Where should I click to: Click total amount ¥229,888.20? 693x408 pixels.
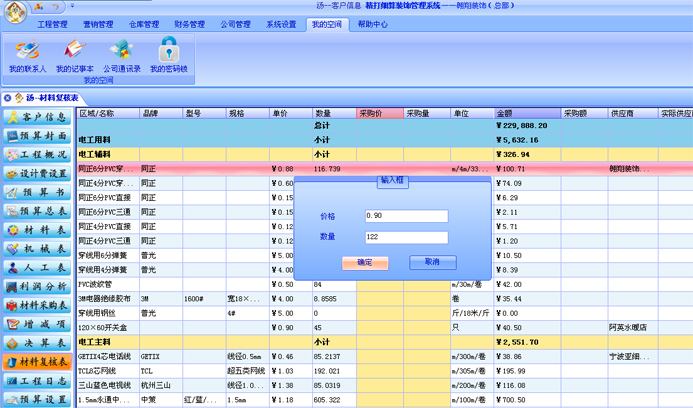(522, 126)
